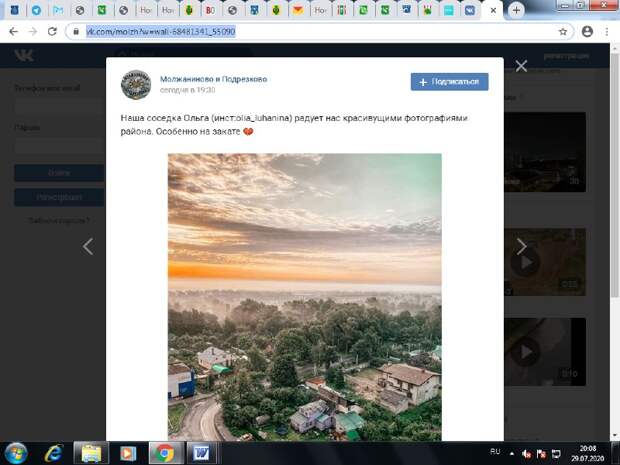Switch to the teal square icon tab

(x=448, y=10)
